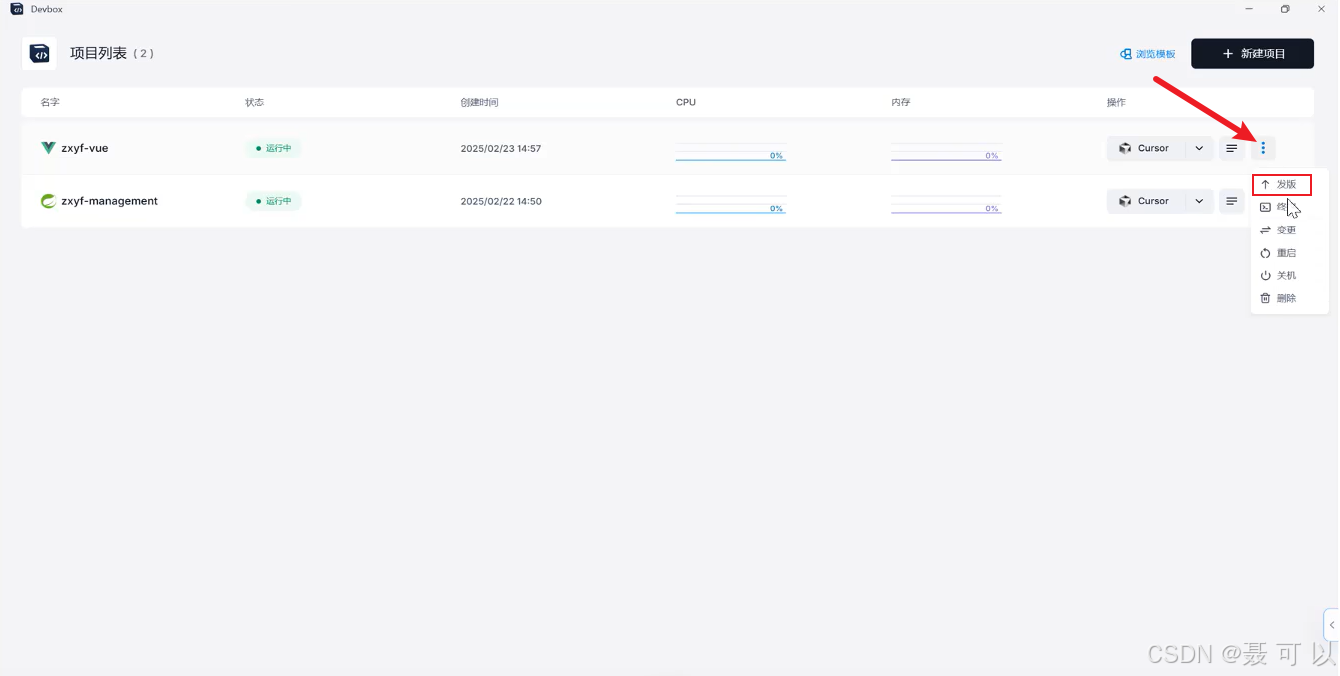Open 浏览模板 to browse templates
The image size is (1340, 676).
point(1148,54)
